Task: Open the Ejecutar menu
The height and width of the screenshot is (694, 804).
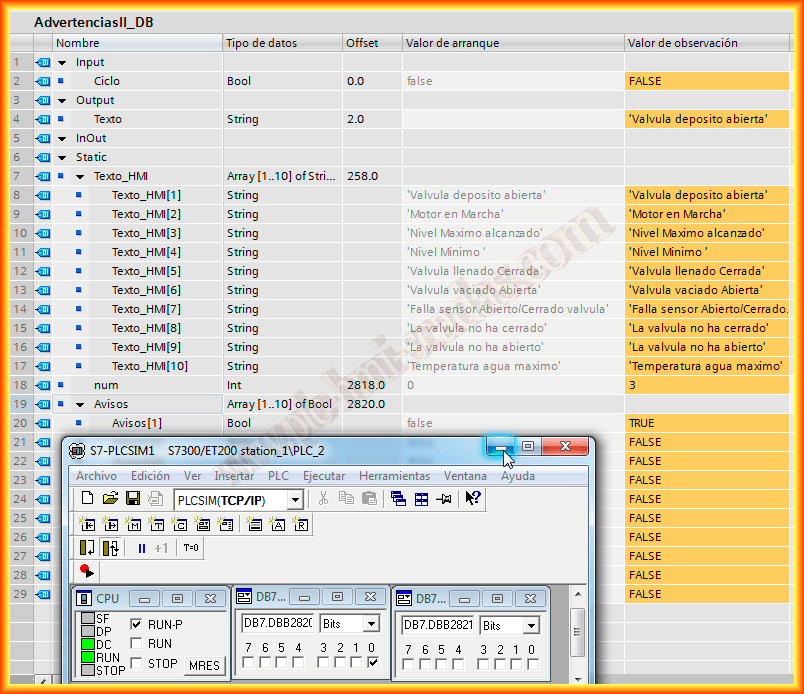Action: [324, 476]
